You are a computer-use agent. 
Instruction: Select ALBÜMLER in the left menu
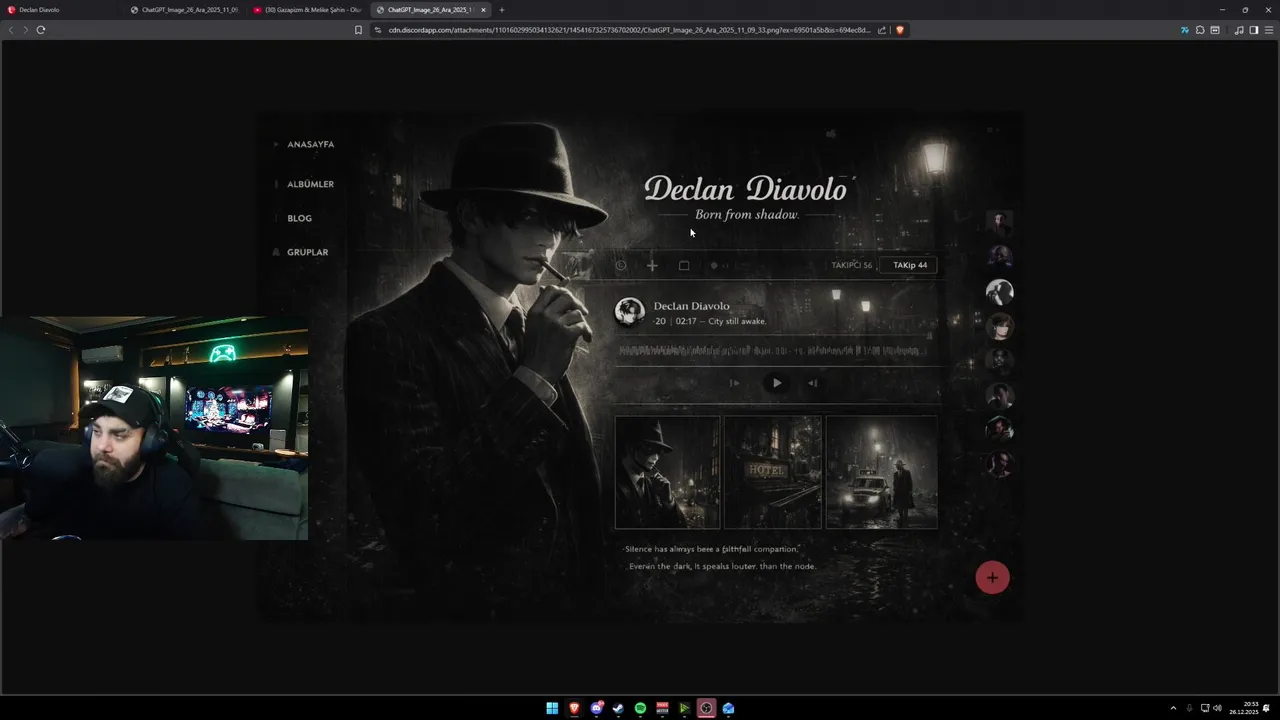click(310, 184)
